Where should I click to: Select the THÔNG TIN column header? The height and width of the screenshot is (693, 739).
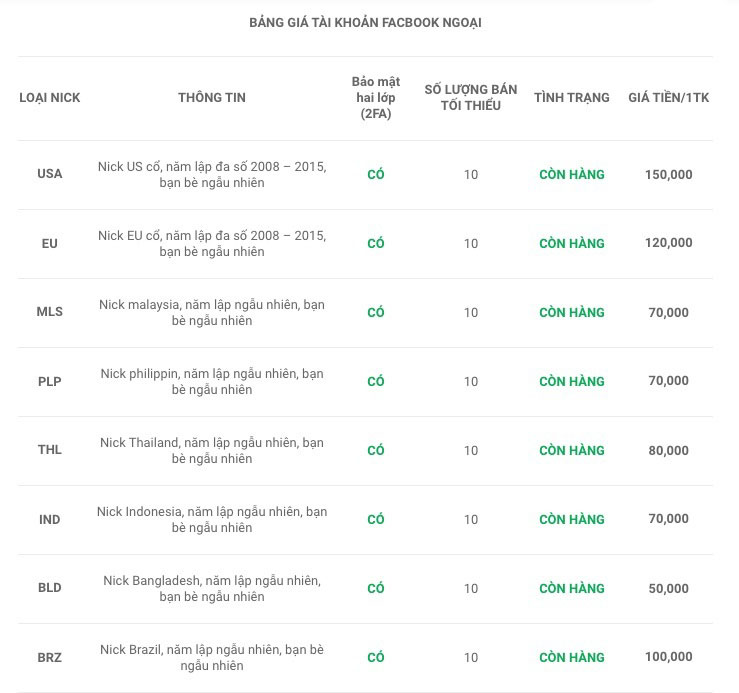click(x=212, y=98)
